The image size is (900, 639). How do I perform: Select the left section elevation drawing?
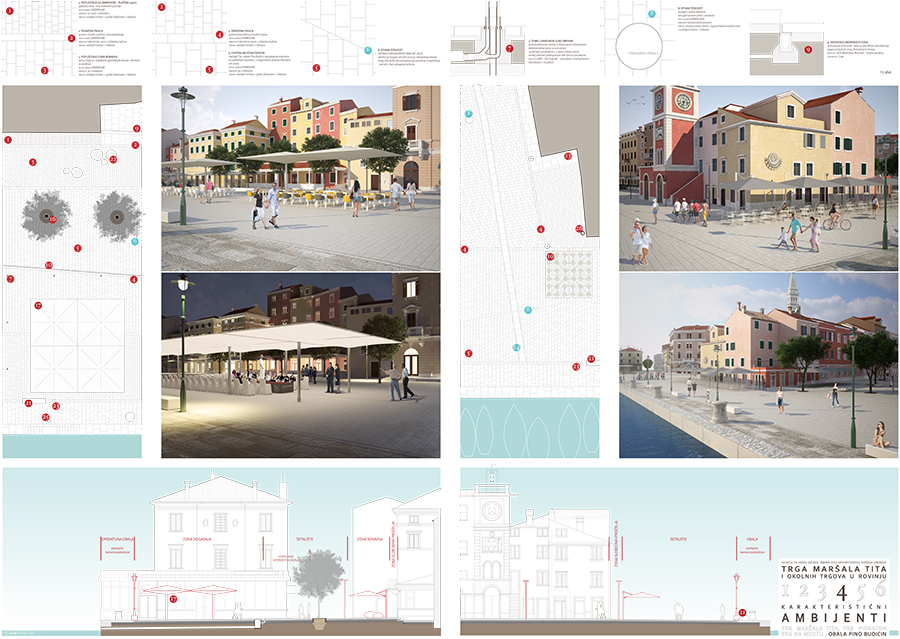click(x=222, y=551)
